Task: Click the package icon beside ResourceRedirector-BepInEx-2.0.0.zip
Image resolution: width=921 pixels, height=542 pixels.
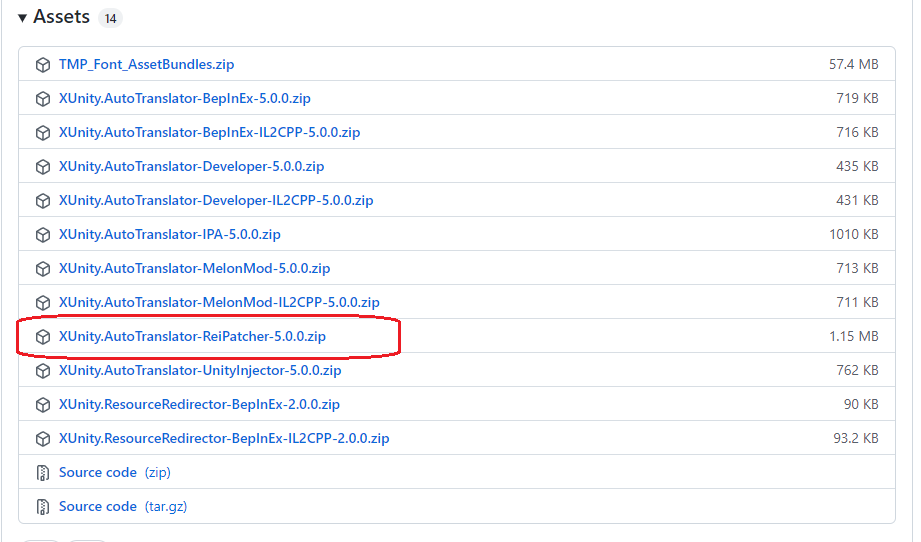Action: click(43, 405)
